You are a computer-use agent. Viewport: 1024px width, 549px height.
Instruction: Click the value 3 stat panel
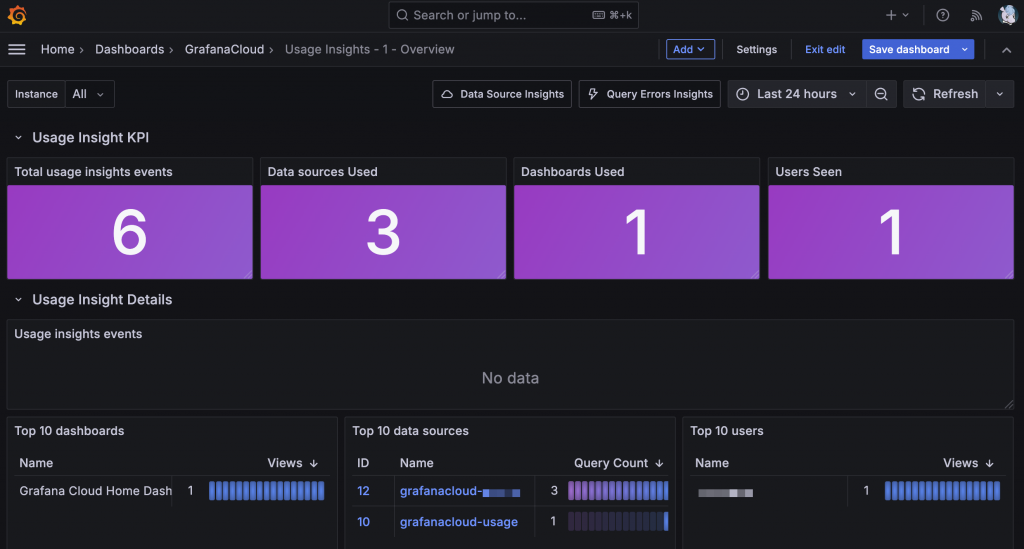point(383,232)
